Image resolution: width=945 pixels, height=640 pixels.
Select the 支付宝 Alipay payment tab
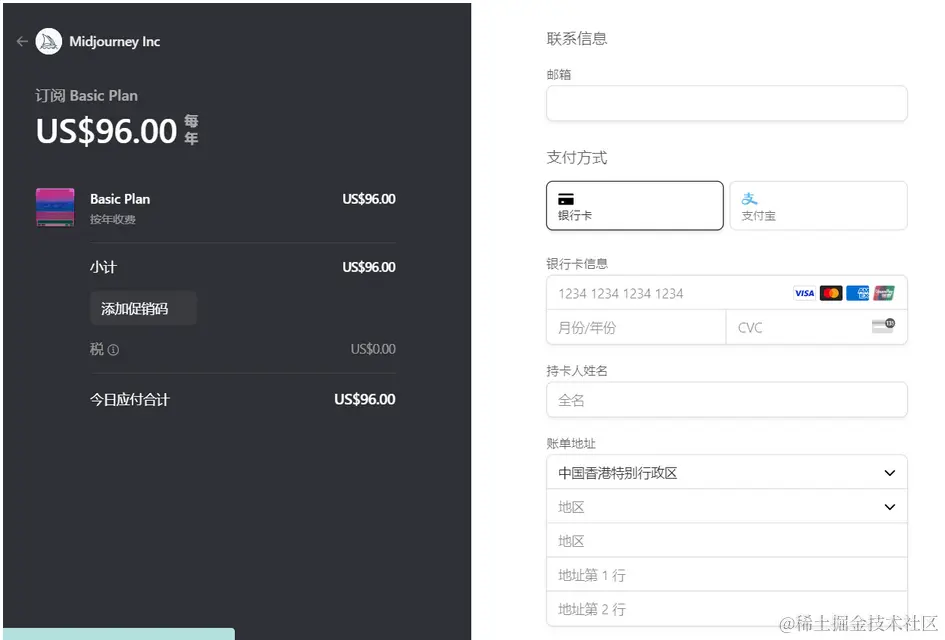pyautogui.click(x=818, y=205)
